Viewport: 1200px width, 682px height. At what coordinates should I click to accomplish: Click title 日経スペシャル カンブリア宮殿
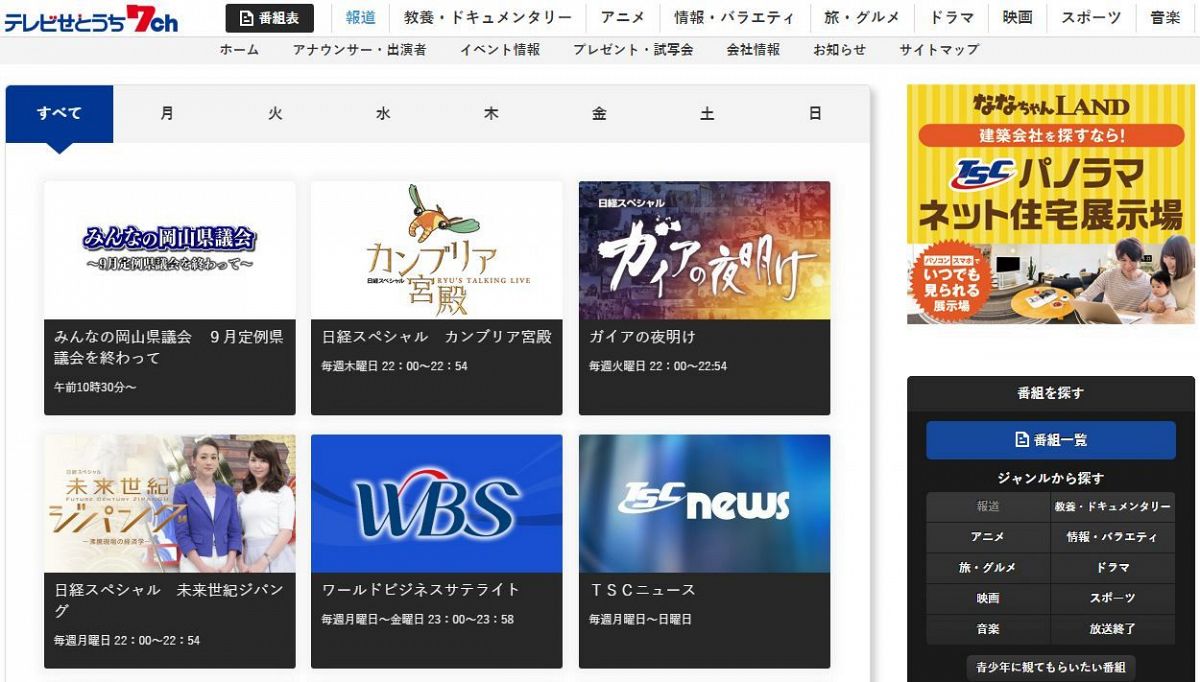pos(437,337)
